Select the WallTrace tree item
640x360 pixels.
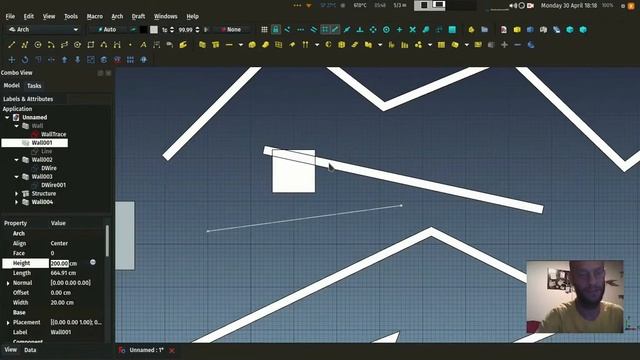53,134
